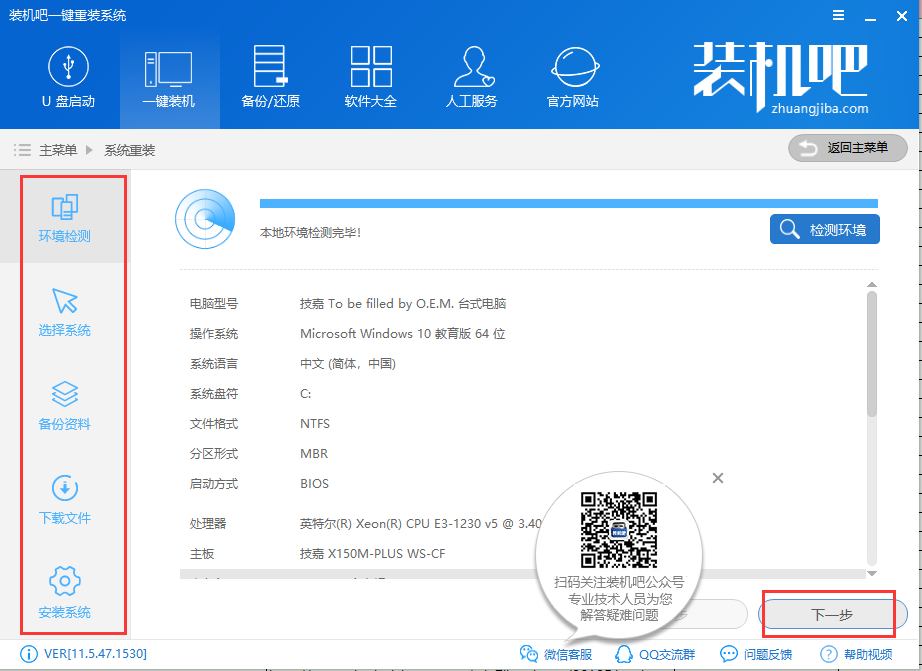Close the 装机吧 application window
The height and width of the screenshot is (671, 922).
click(x=902, y=16)
